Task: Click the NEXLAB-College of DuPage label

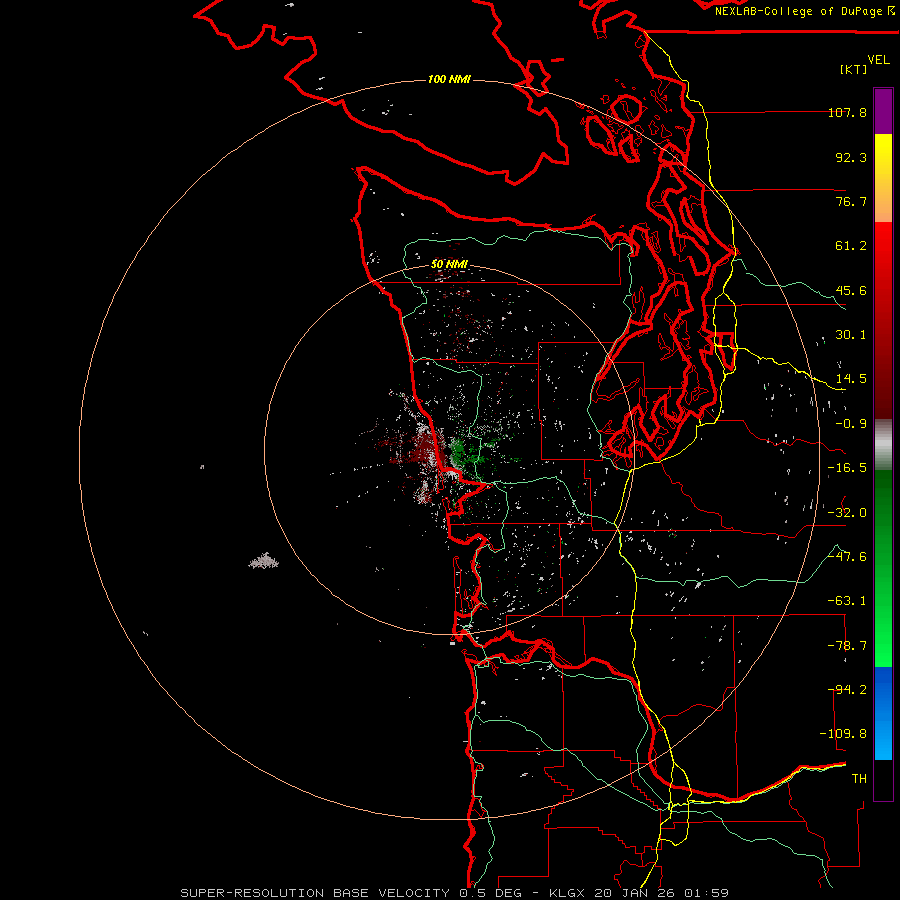Action: click(804, 11)
